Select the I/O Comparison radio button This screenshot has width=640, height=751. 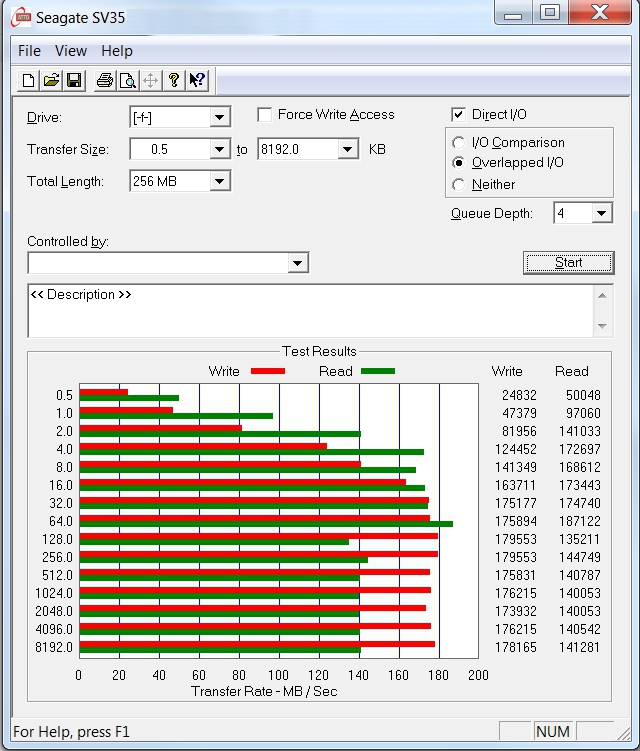pos(459,143)
